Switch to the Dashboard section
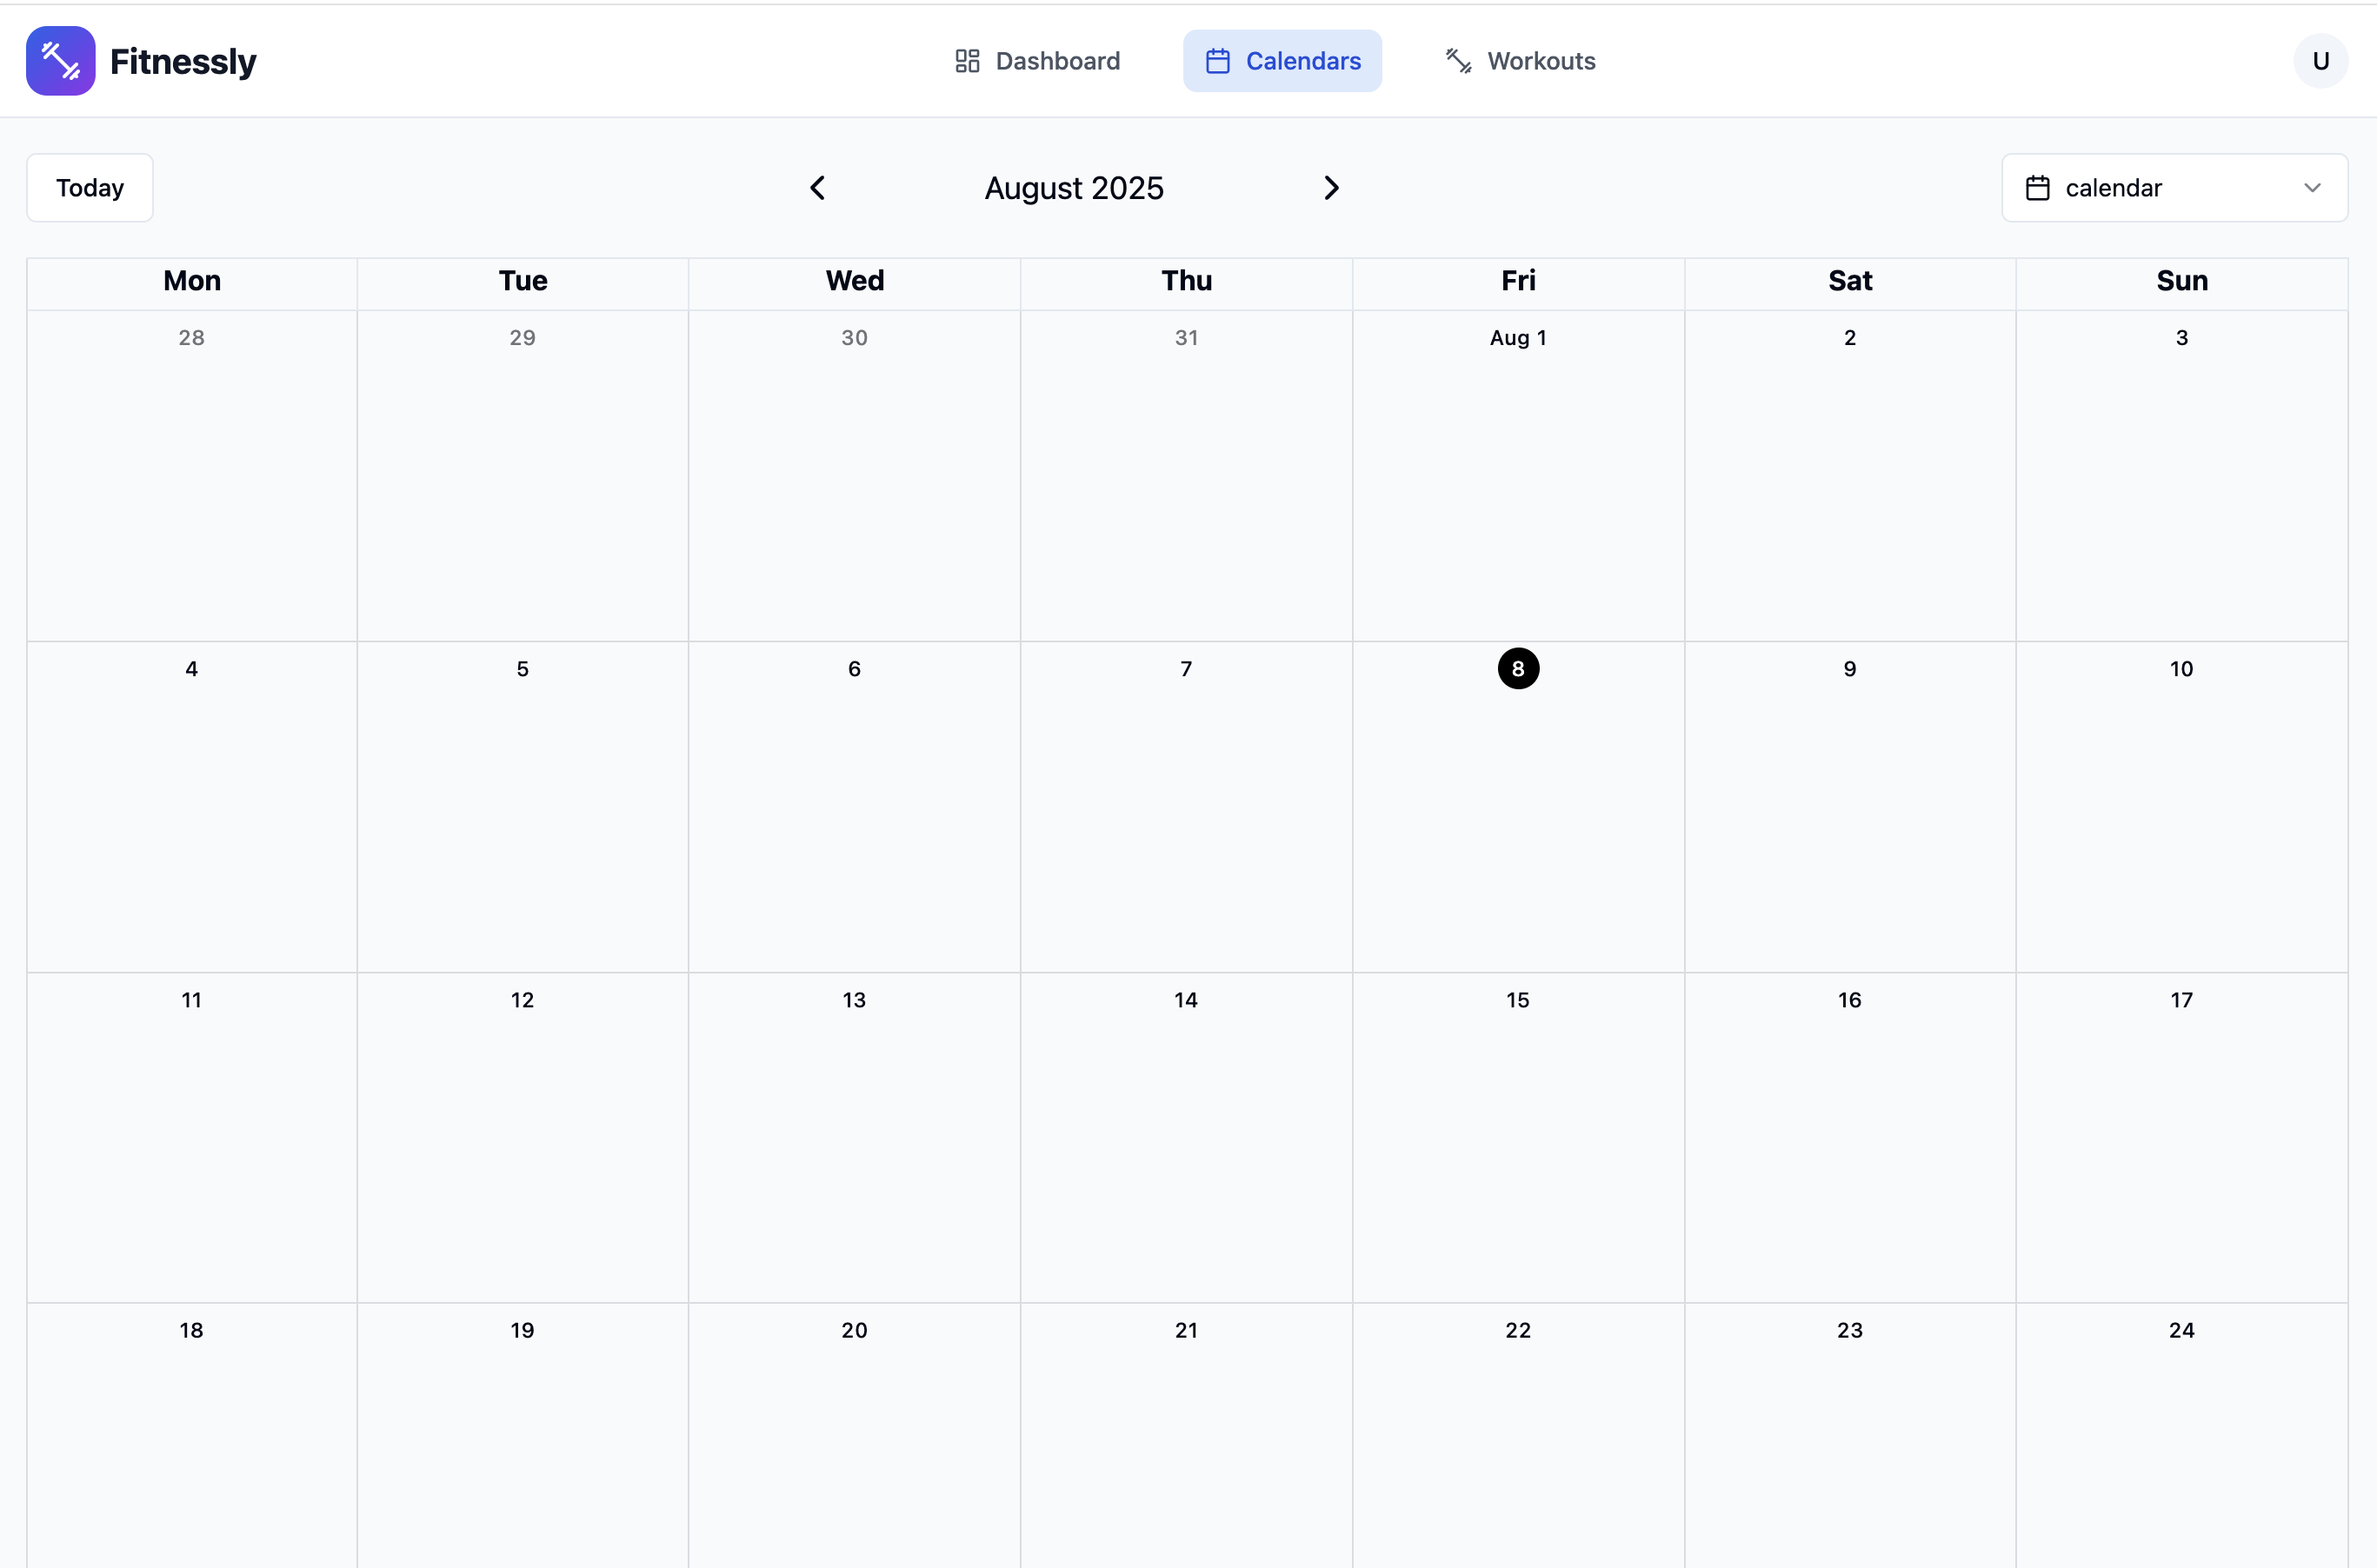The width and height of the screenshot is (2377, 1568). (1036, 60)
